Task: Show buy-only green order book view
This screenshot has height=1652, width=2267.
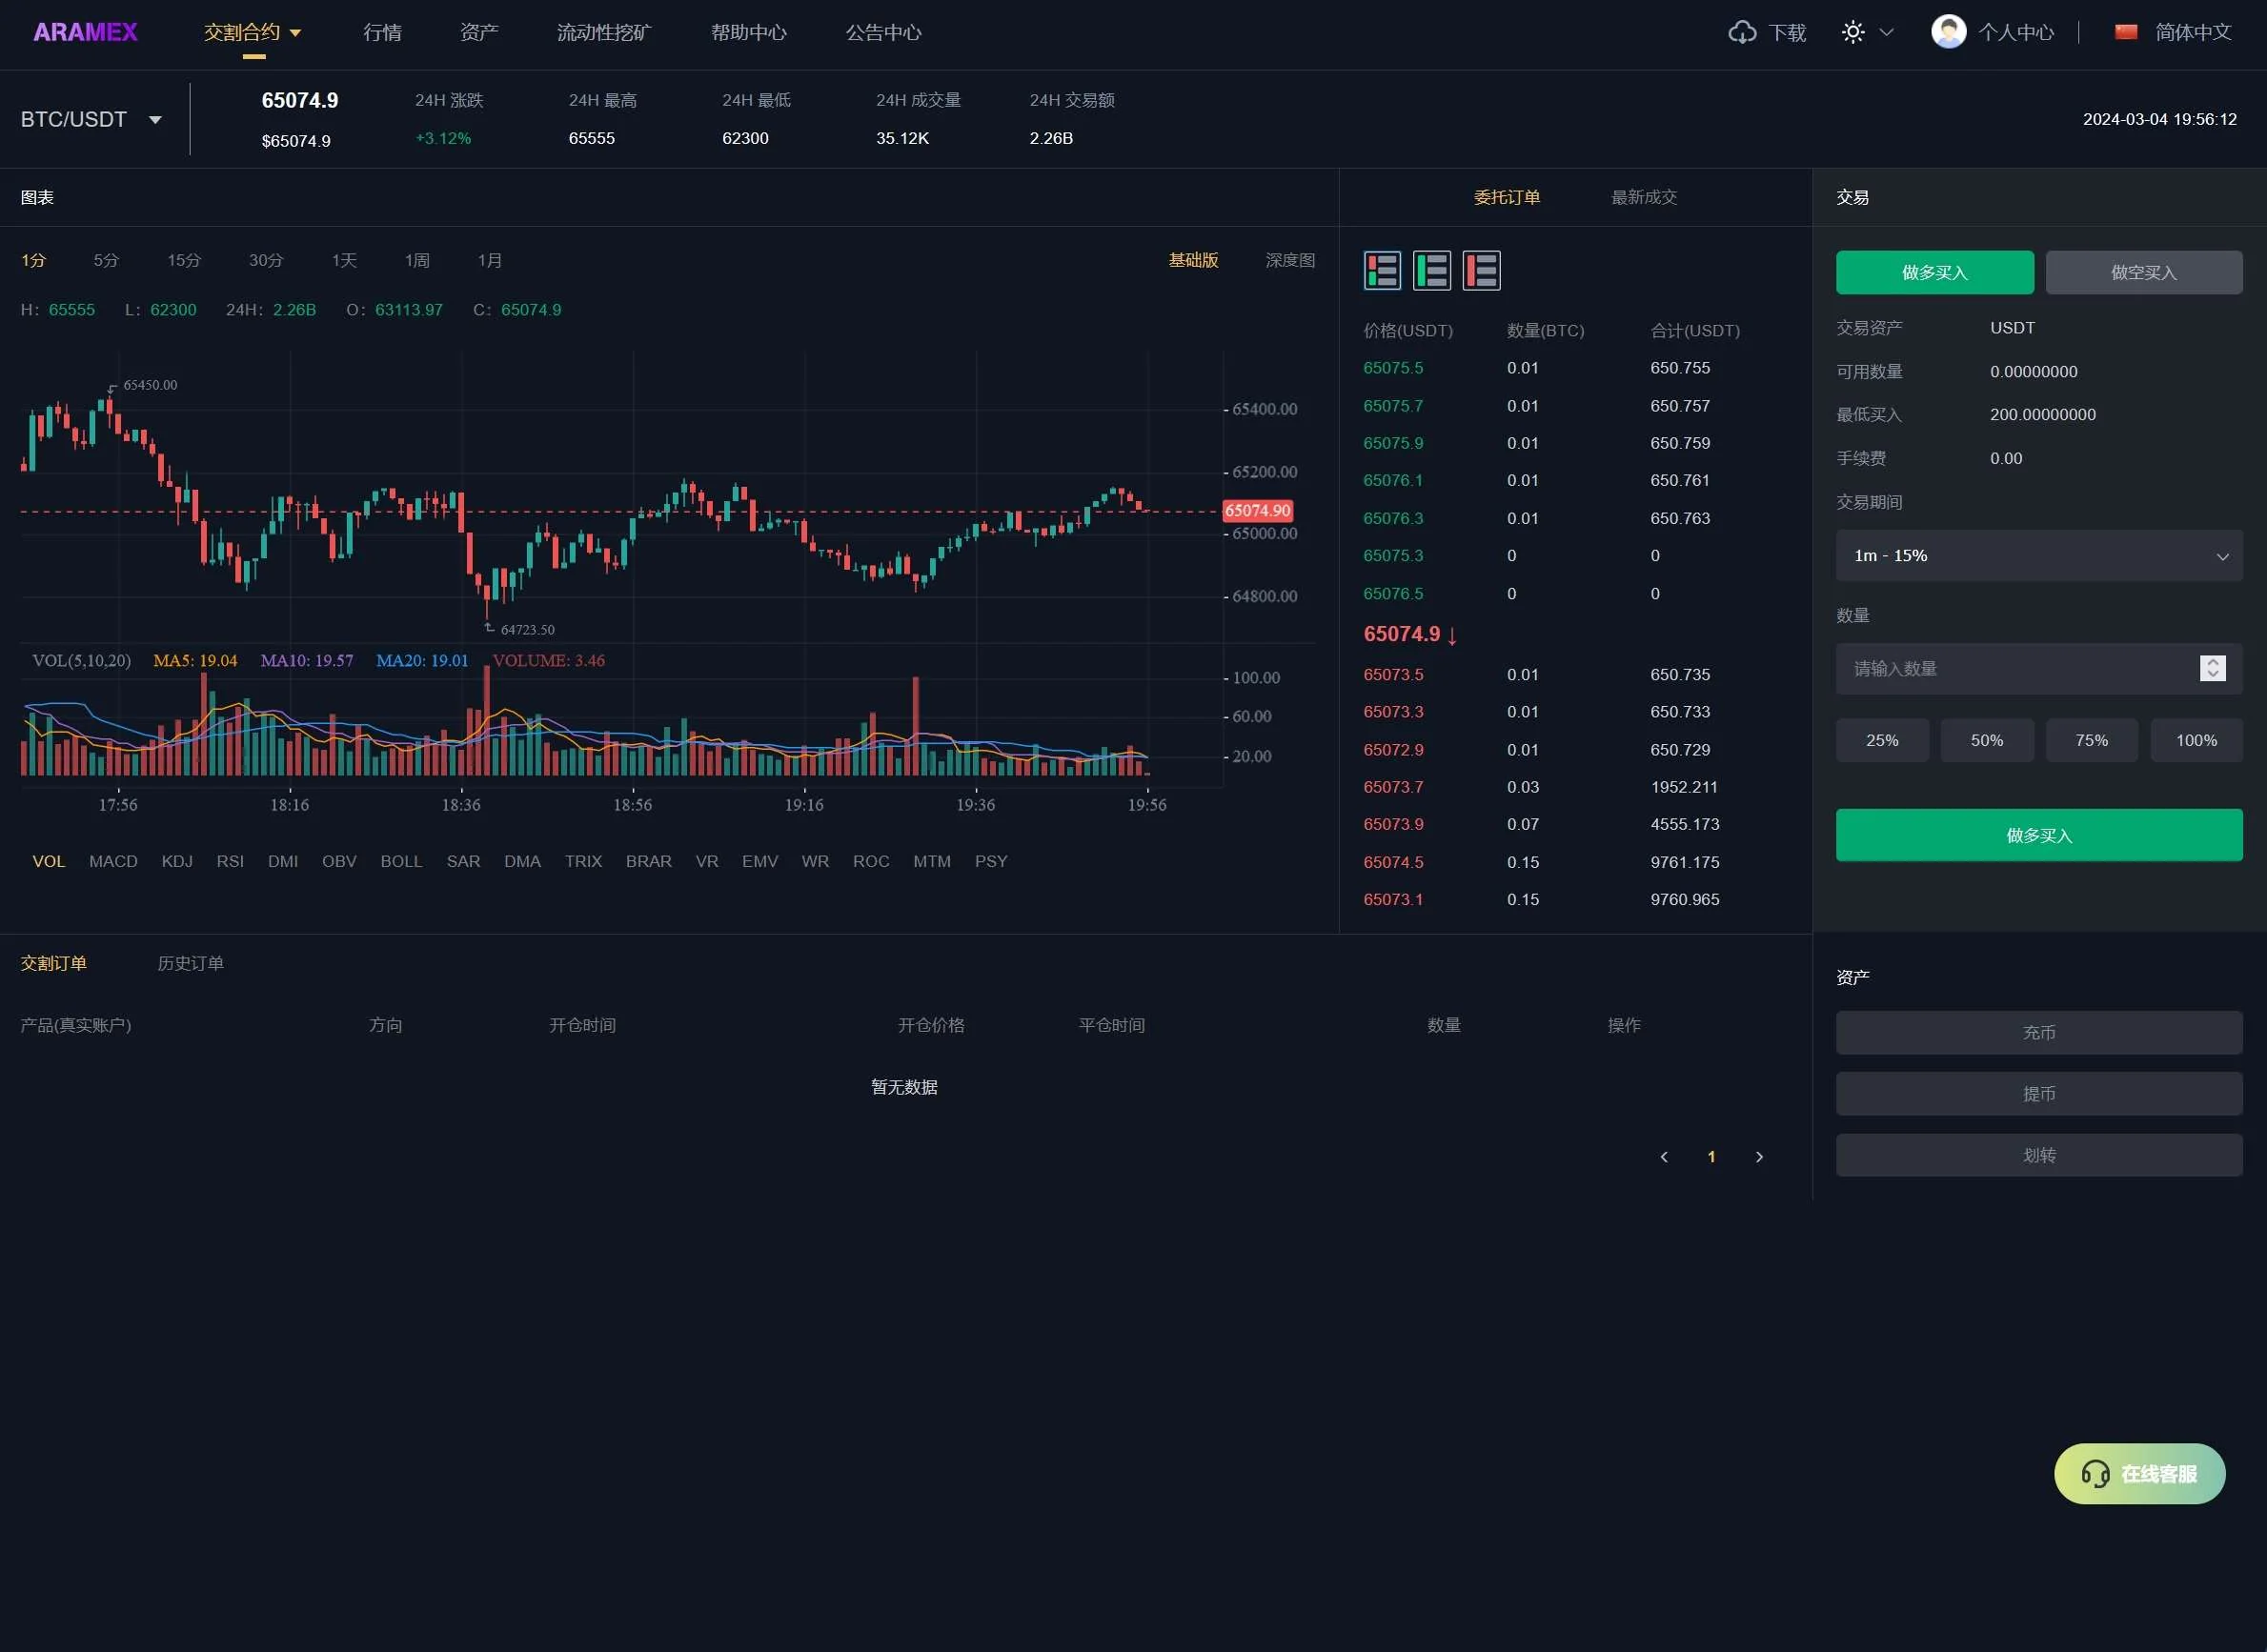Action: coord(1431,270)
